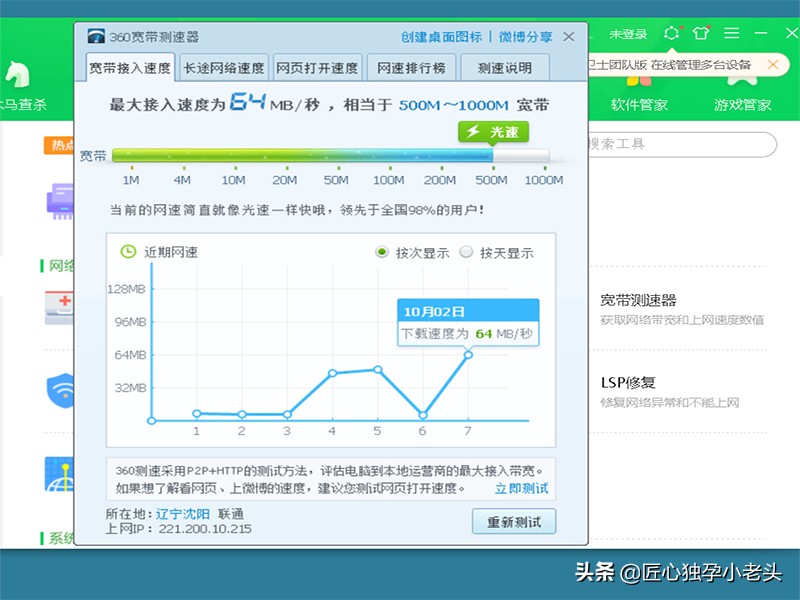Switch to the 网速排行榜 tab

click(x=409, y=68)
